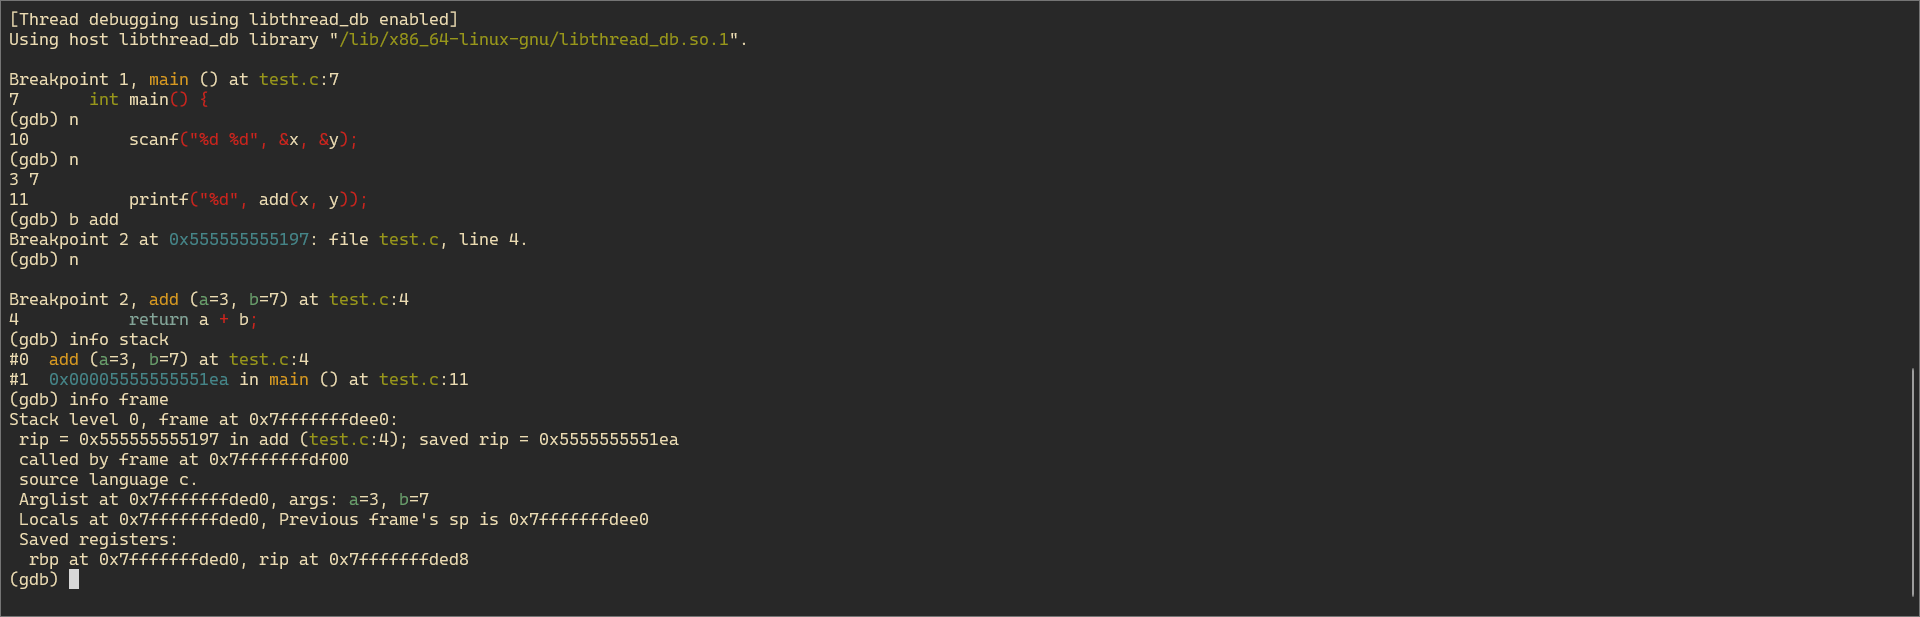Click the gdb prompt cursor block
Screen dimensions: 1920x617
[x=74, y=579]
